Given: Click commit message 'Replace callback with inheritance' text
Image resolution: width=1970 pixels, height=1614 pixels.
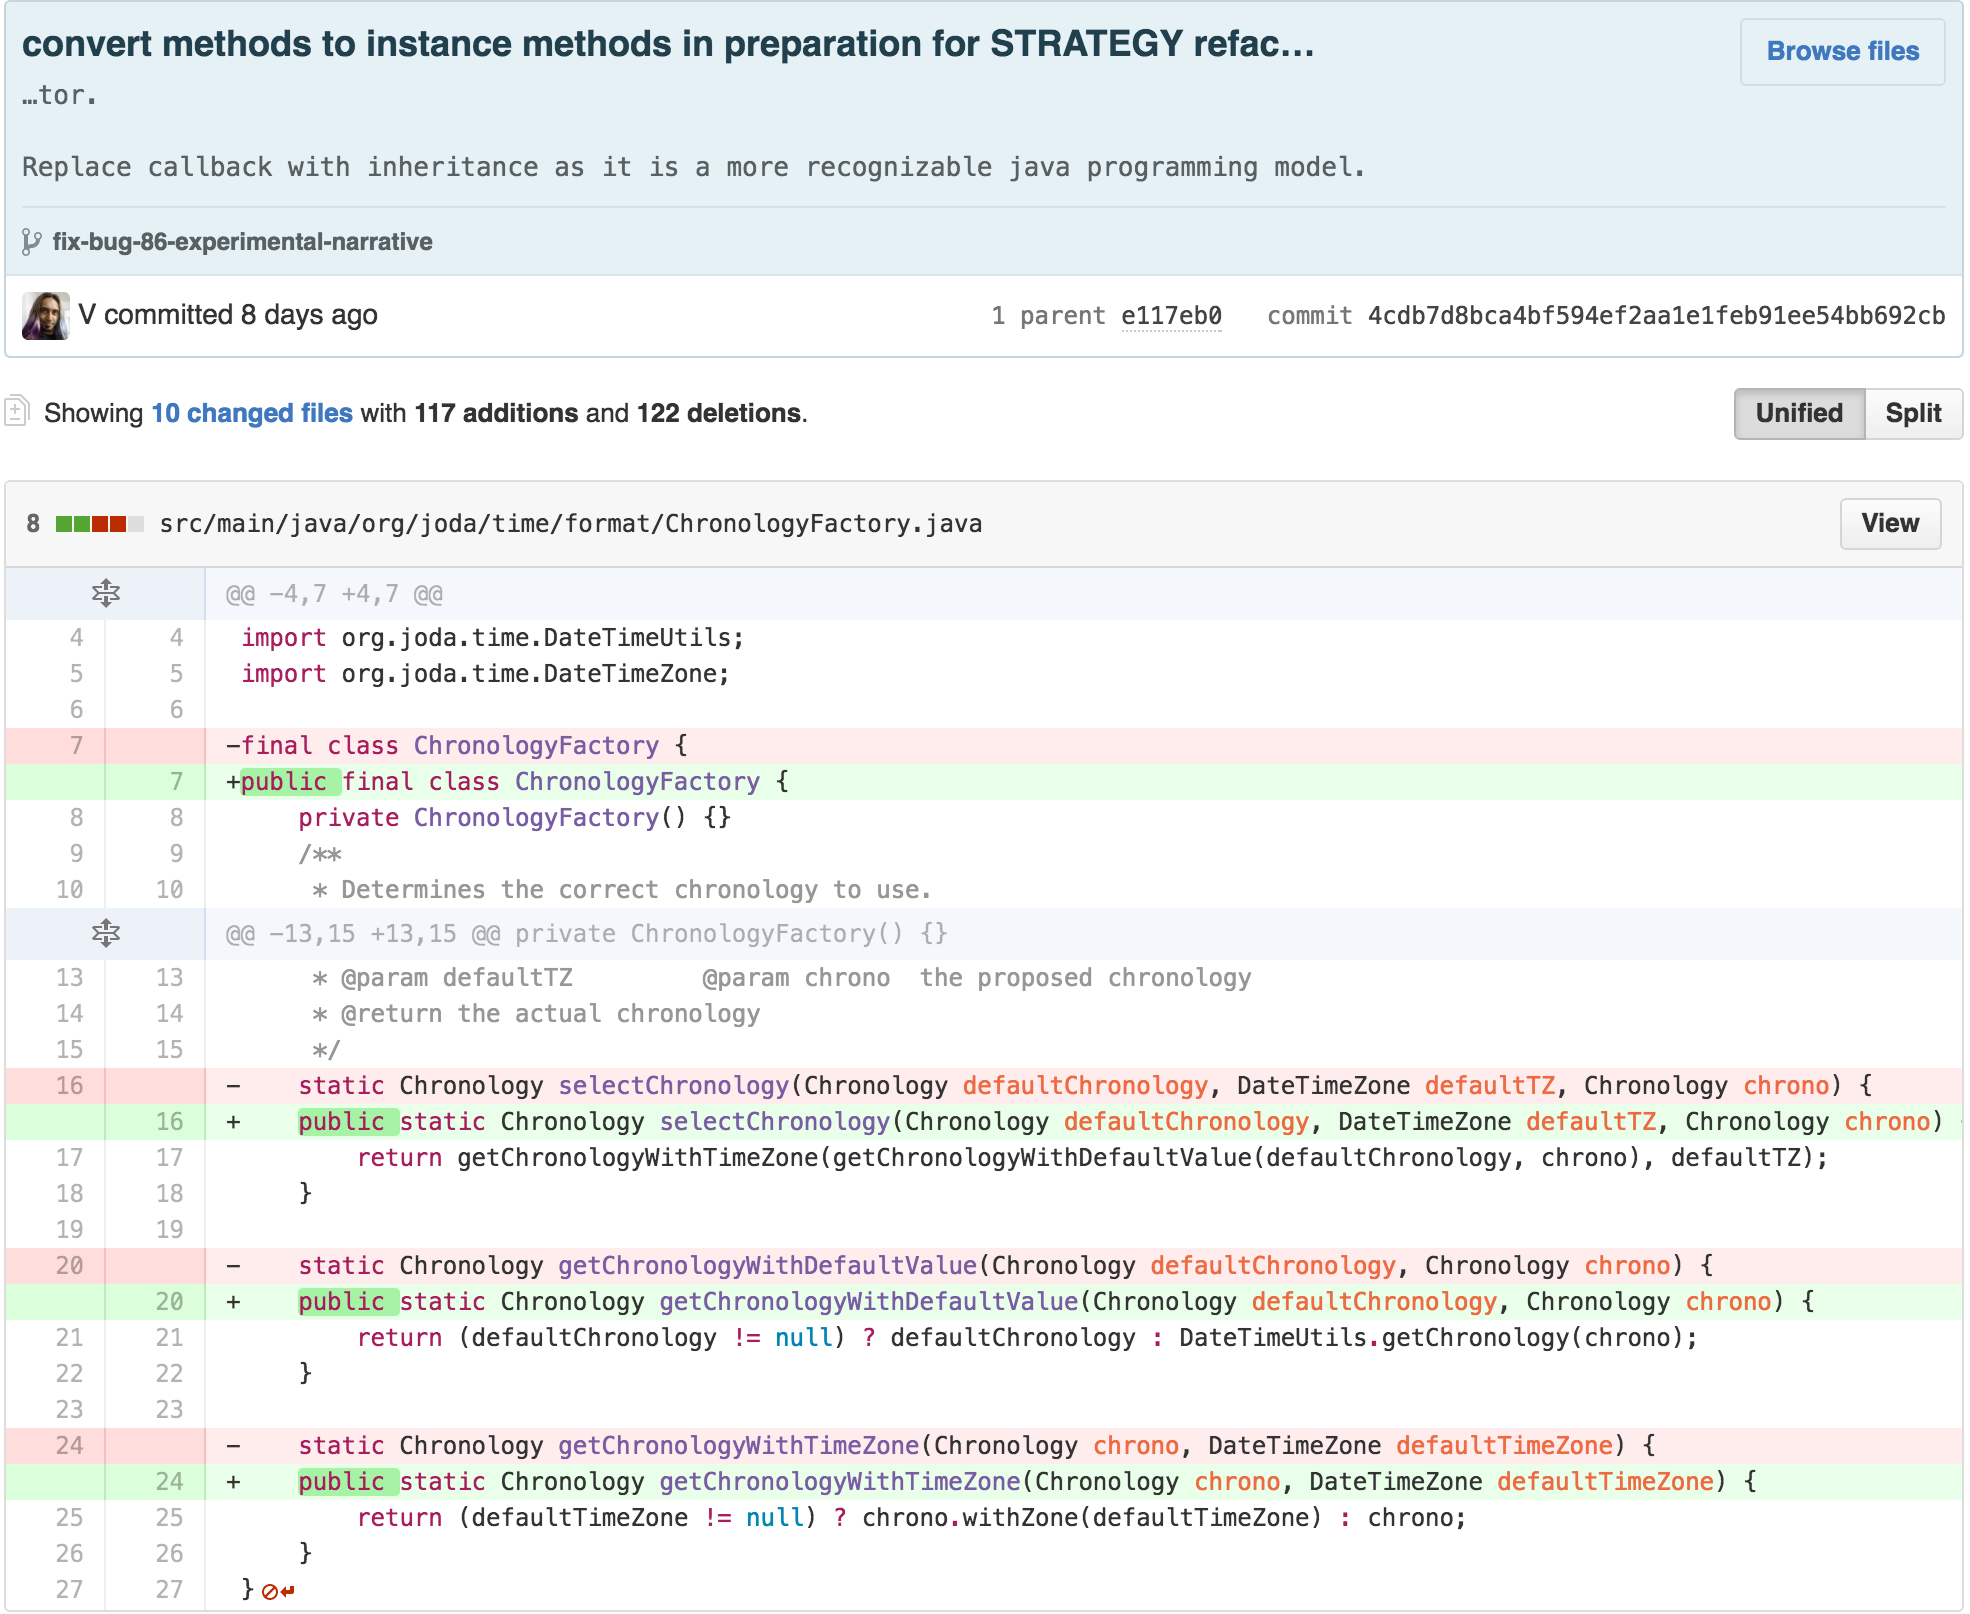Looking at the screenshot, I should [694, 167].
